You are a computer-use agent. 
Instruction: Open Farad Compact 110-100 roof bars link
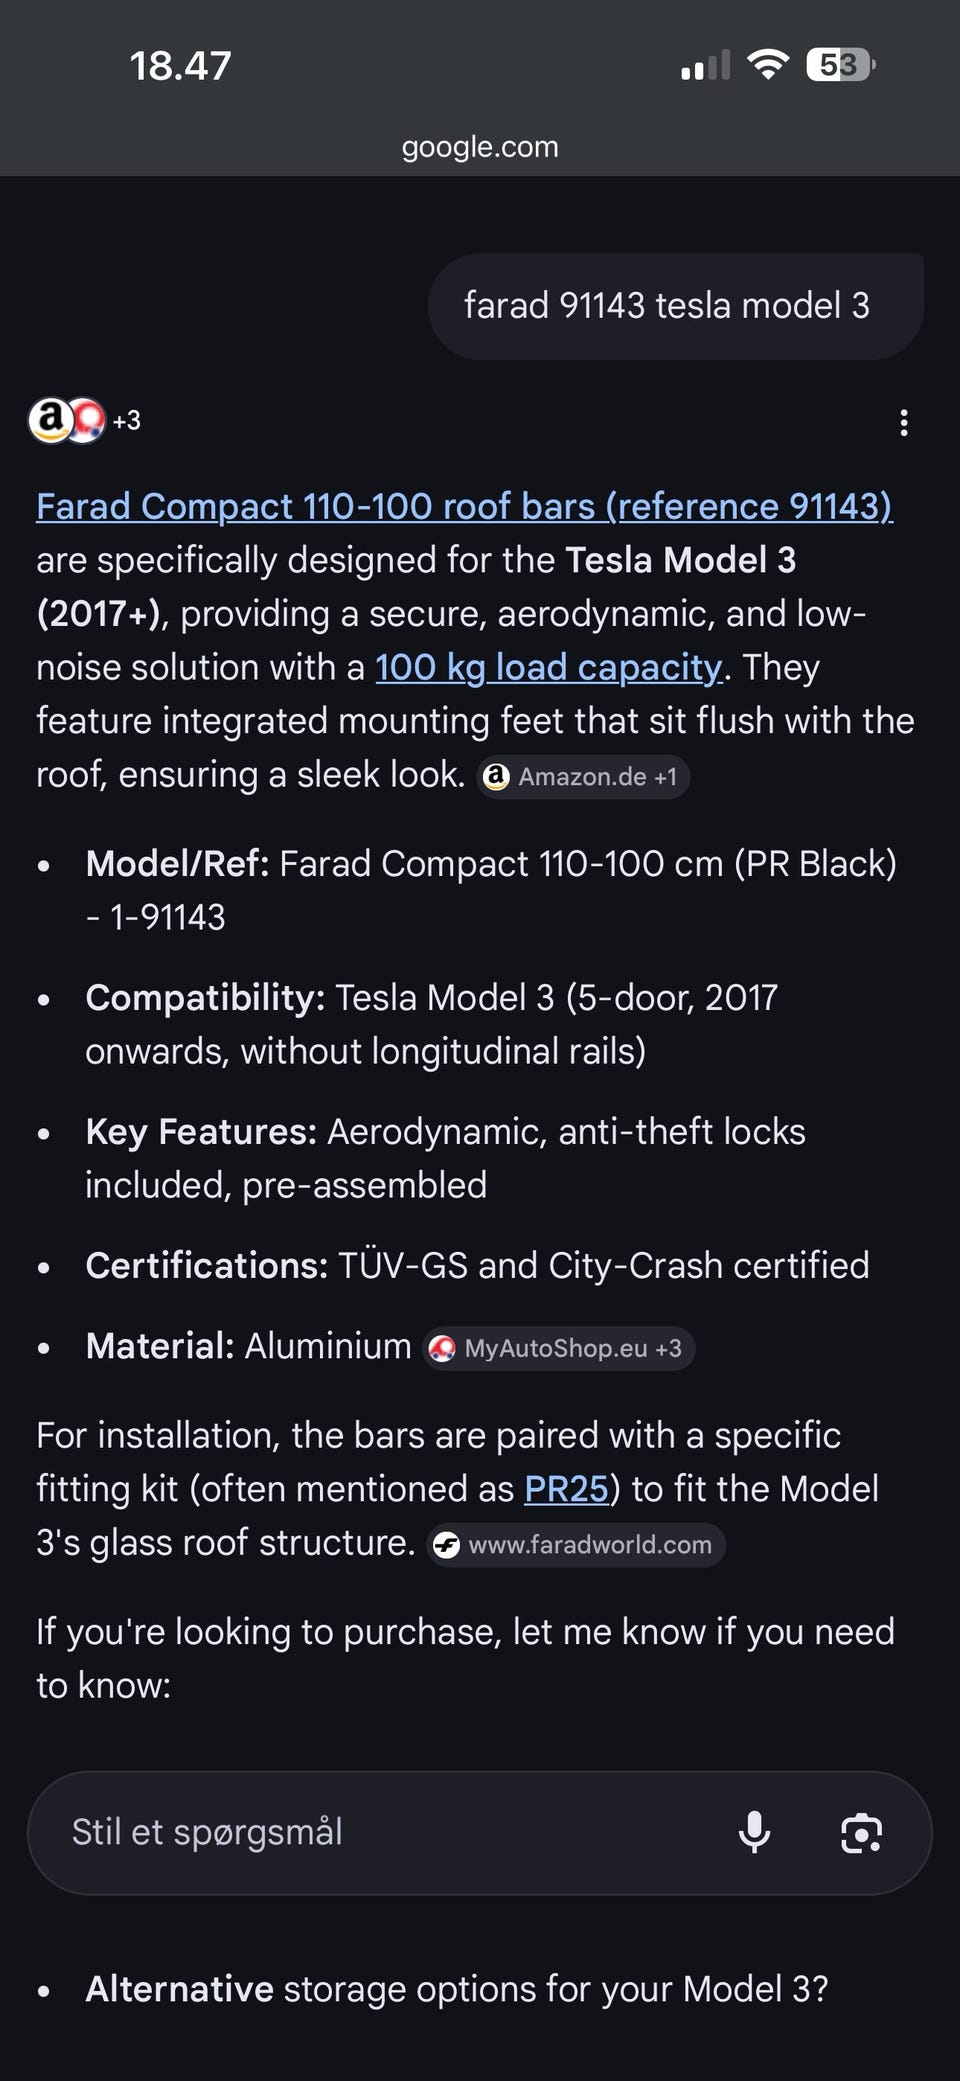coord(464,506)
